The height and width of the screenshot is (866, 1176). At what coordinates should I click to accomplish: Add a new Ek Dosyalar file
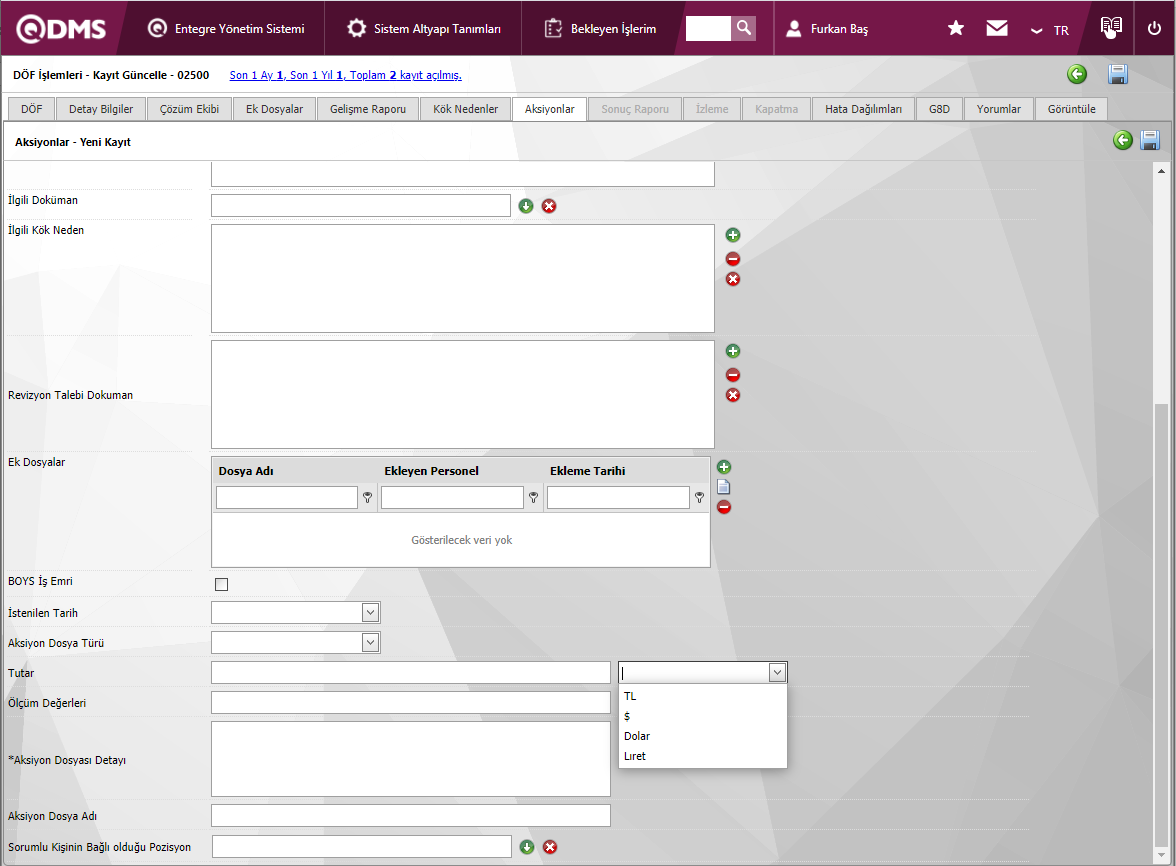724,467
